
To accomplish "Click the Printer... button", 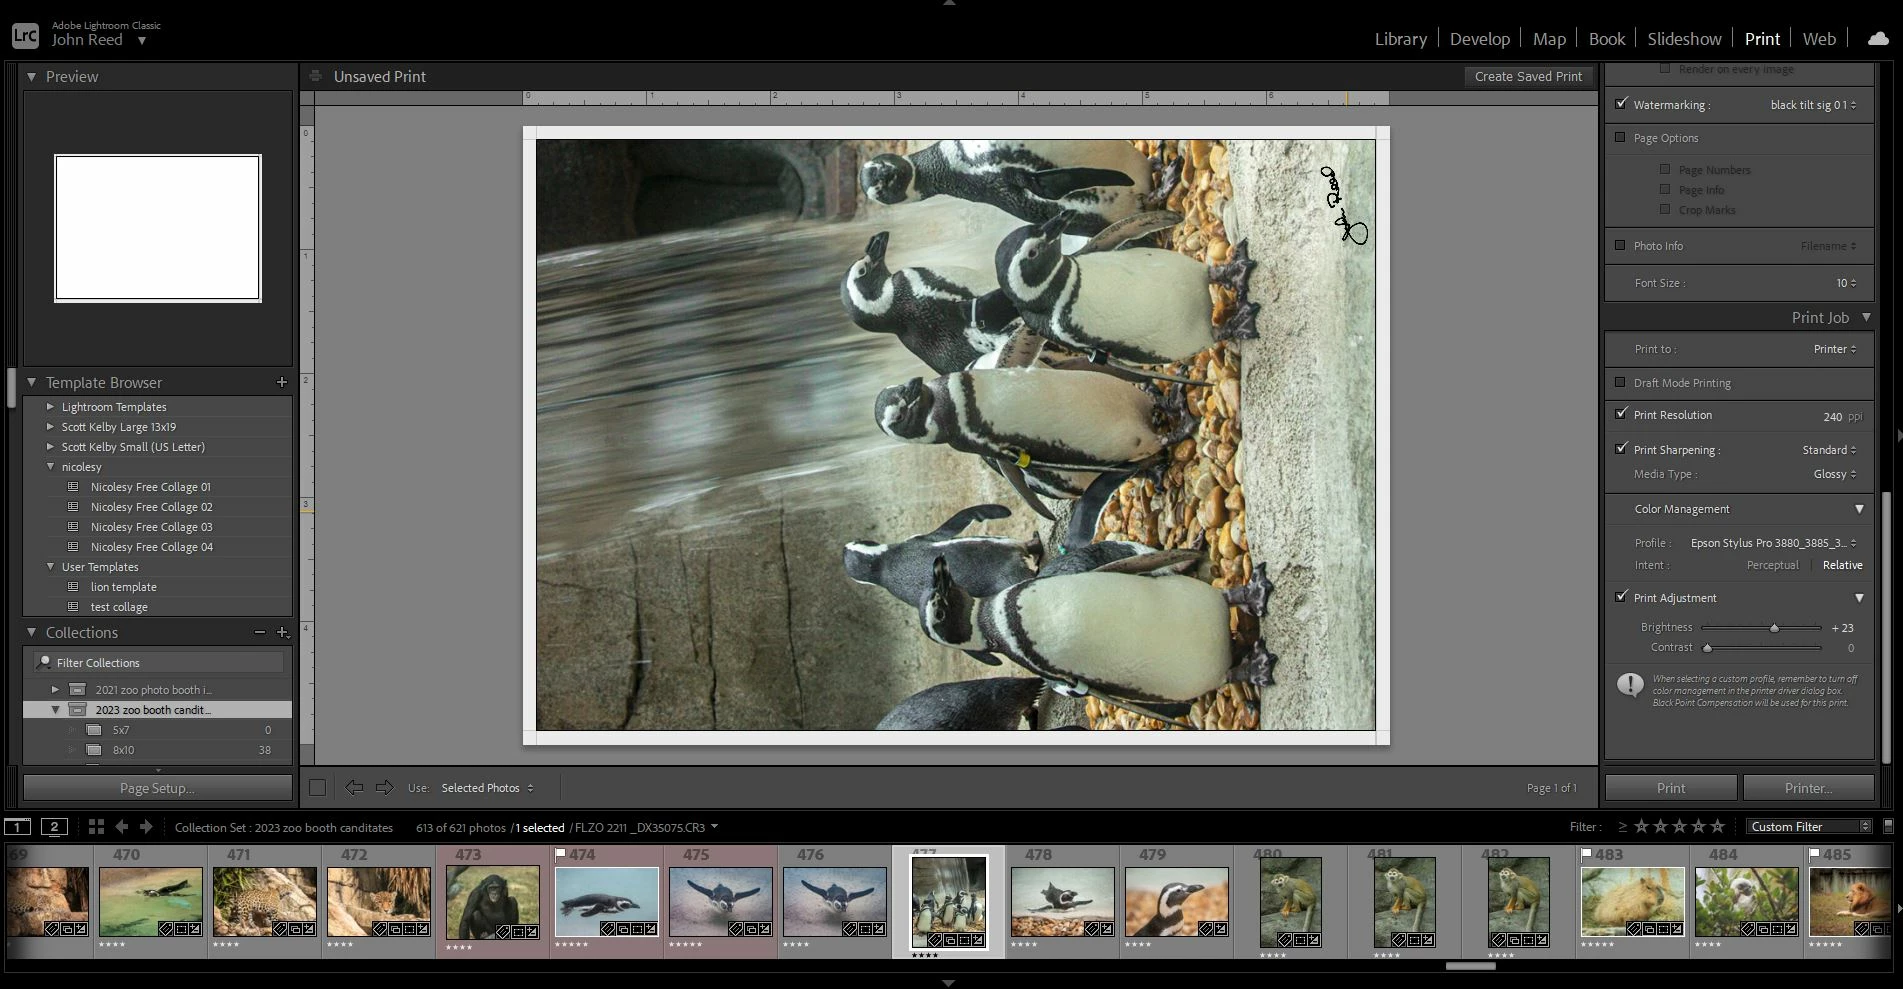I will coord(1808,788).
